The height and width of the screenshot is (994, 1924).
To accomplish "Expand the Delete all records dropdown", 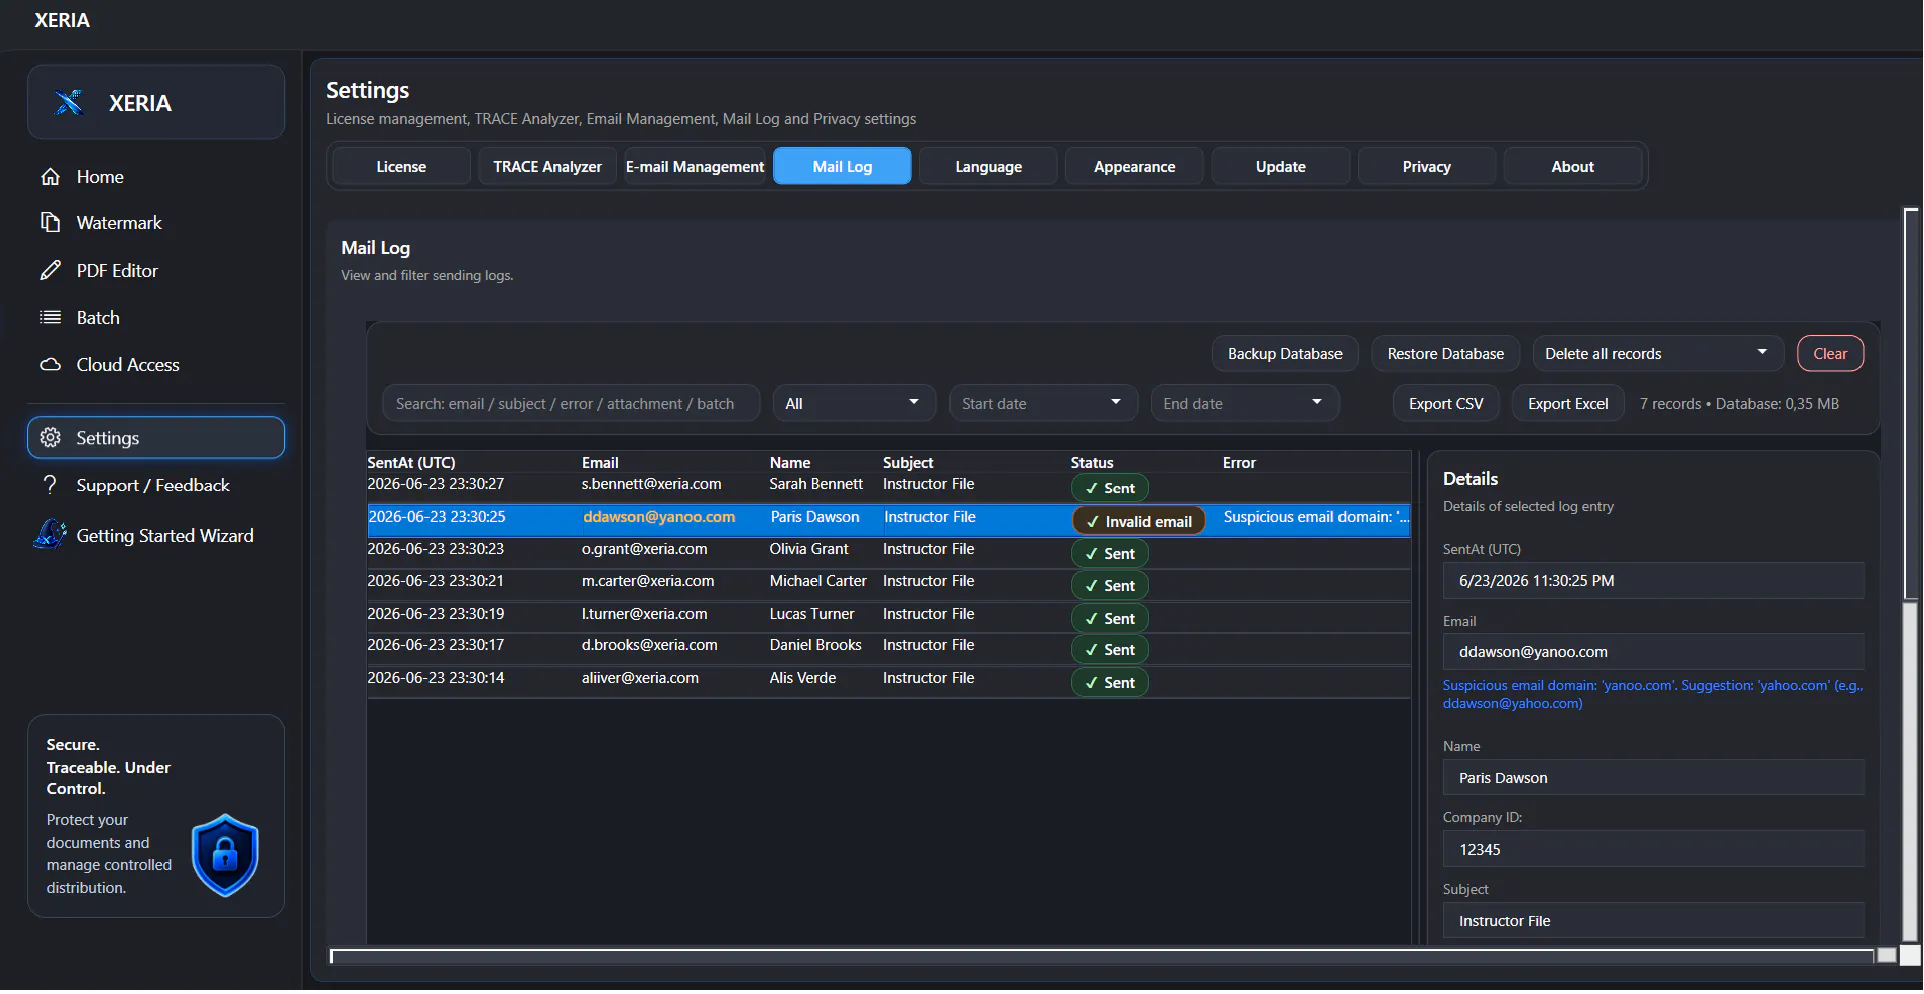I will (x=1658, y=353).
